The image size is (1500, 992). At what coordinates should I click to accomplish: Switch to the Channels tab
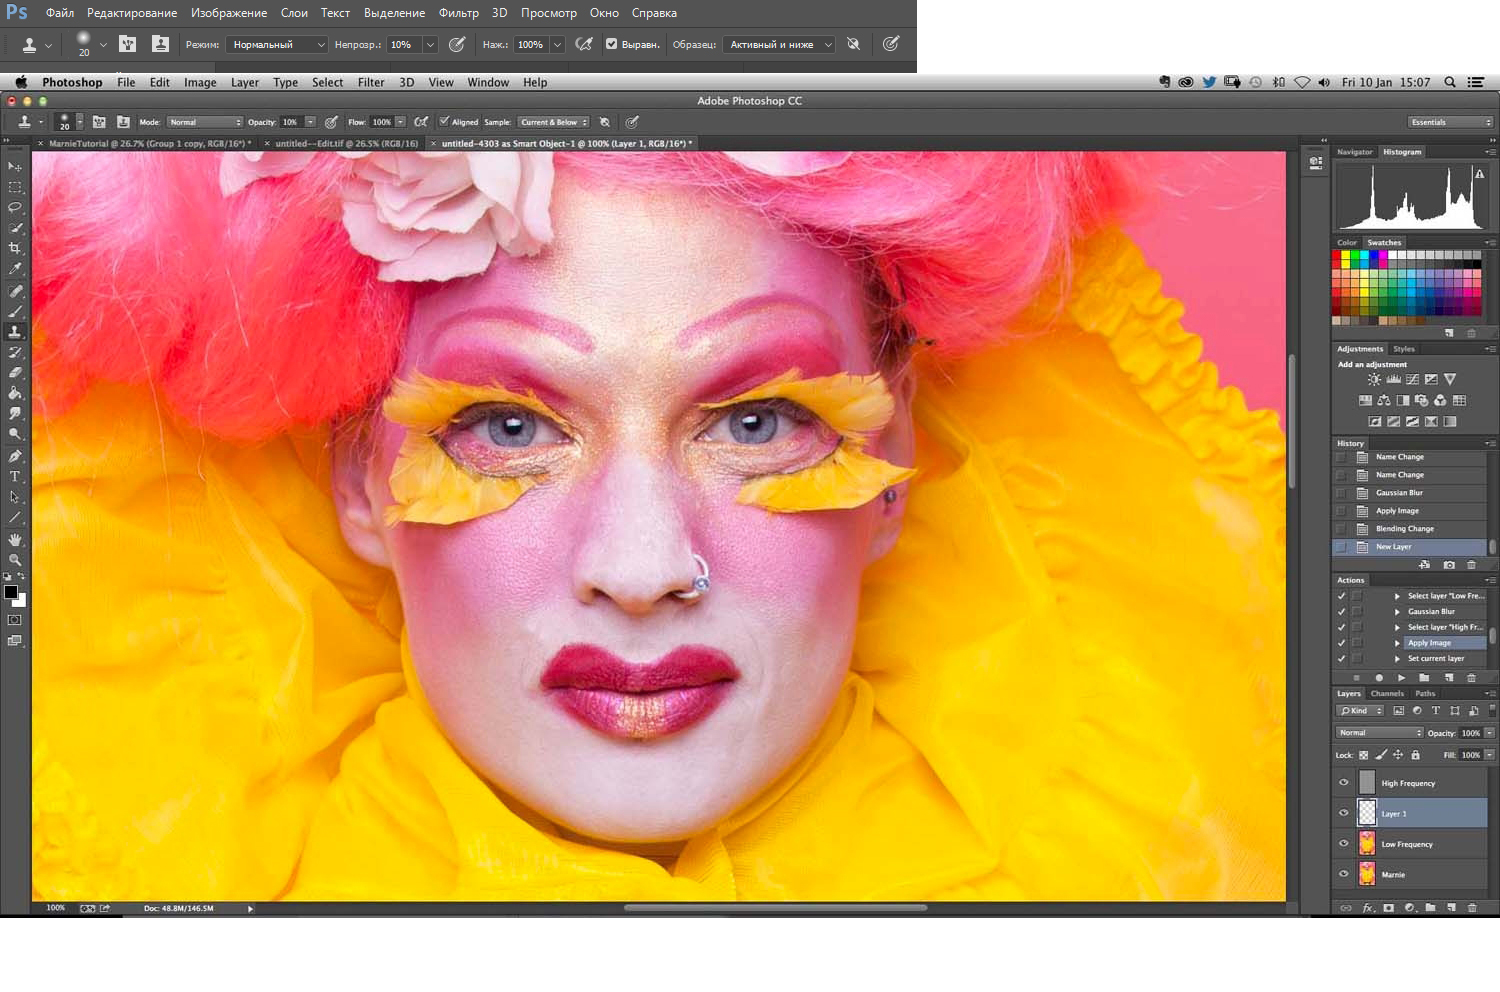point(1387,693)
